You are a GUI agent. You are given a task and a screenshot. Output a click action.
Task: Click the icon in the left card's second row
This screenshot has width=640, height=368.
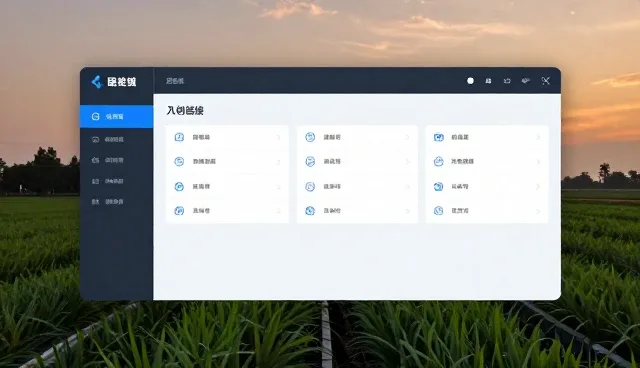[179, 162]
